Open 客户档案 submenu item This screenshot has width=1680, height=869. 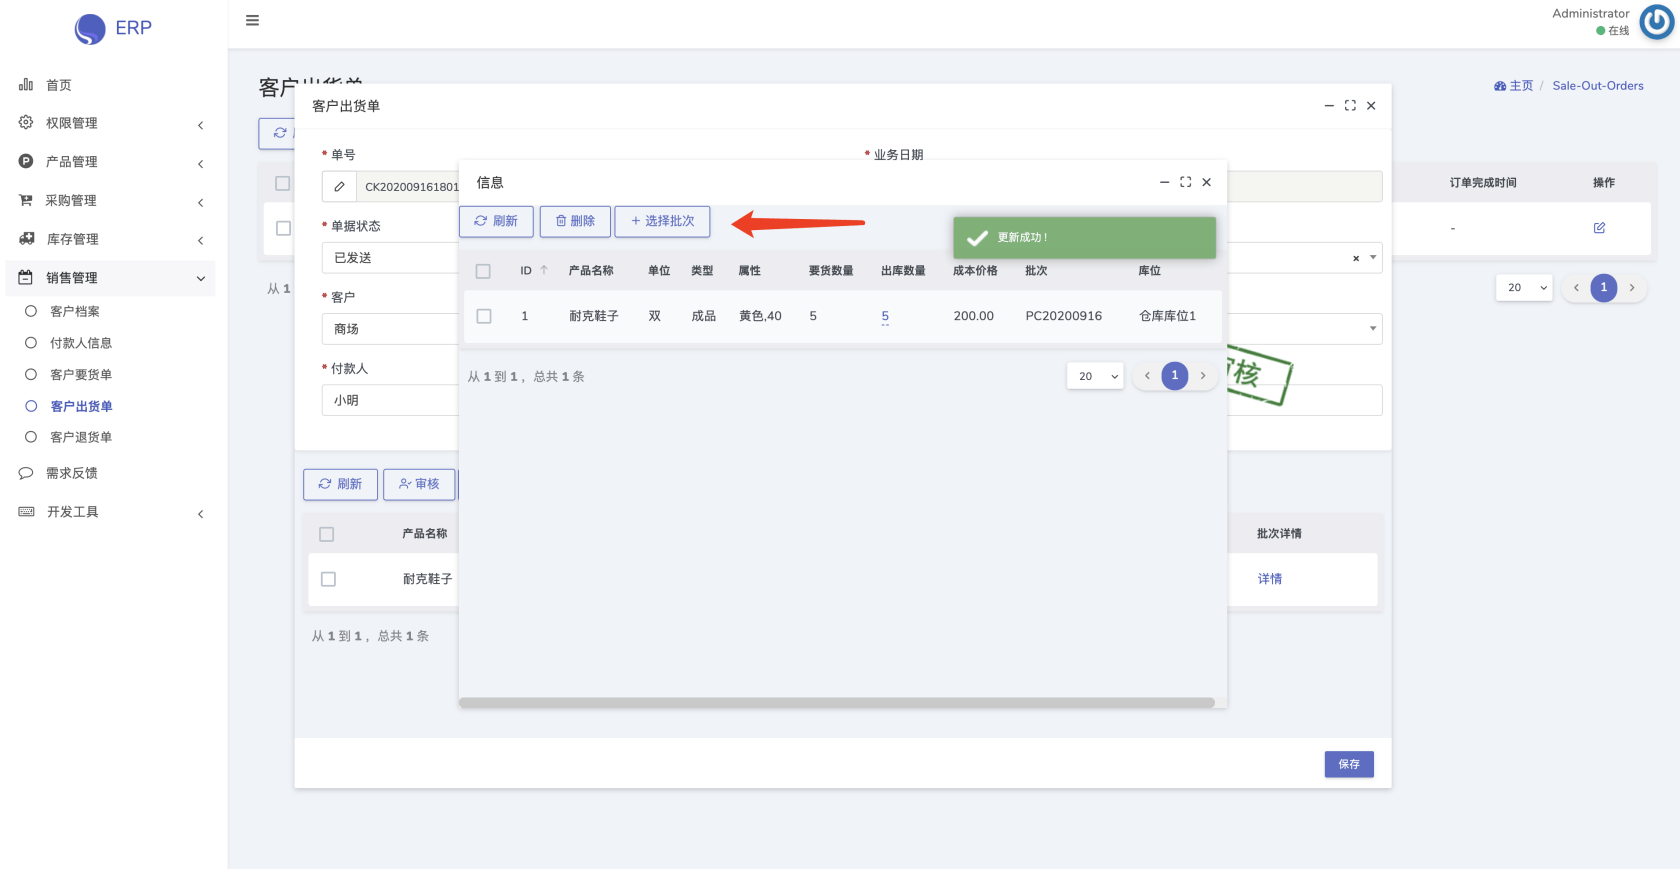[x=75, y=311]
